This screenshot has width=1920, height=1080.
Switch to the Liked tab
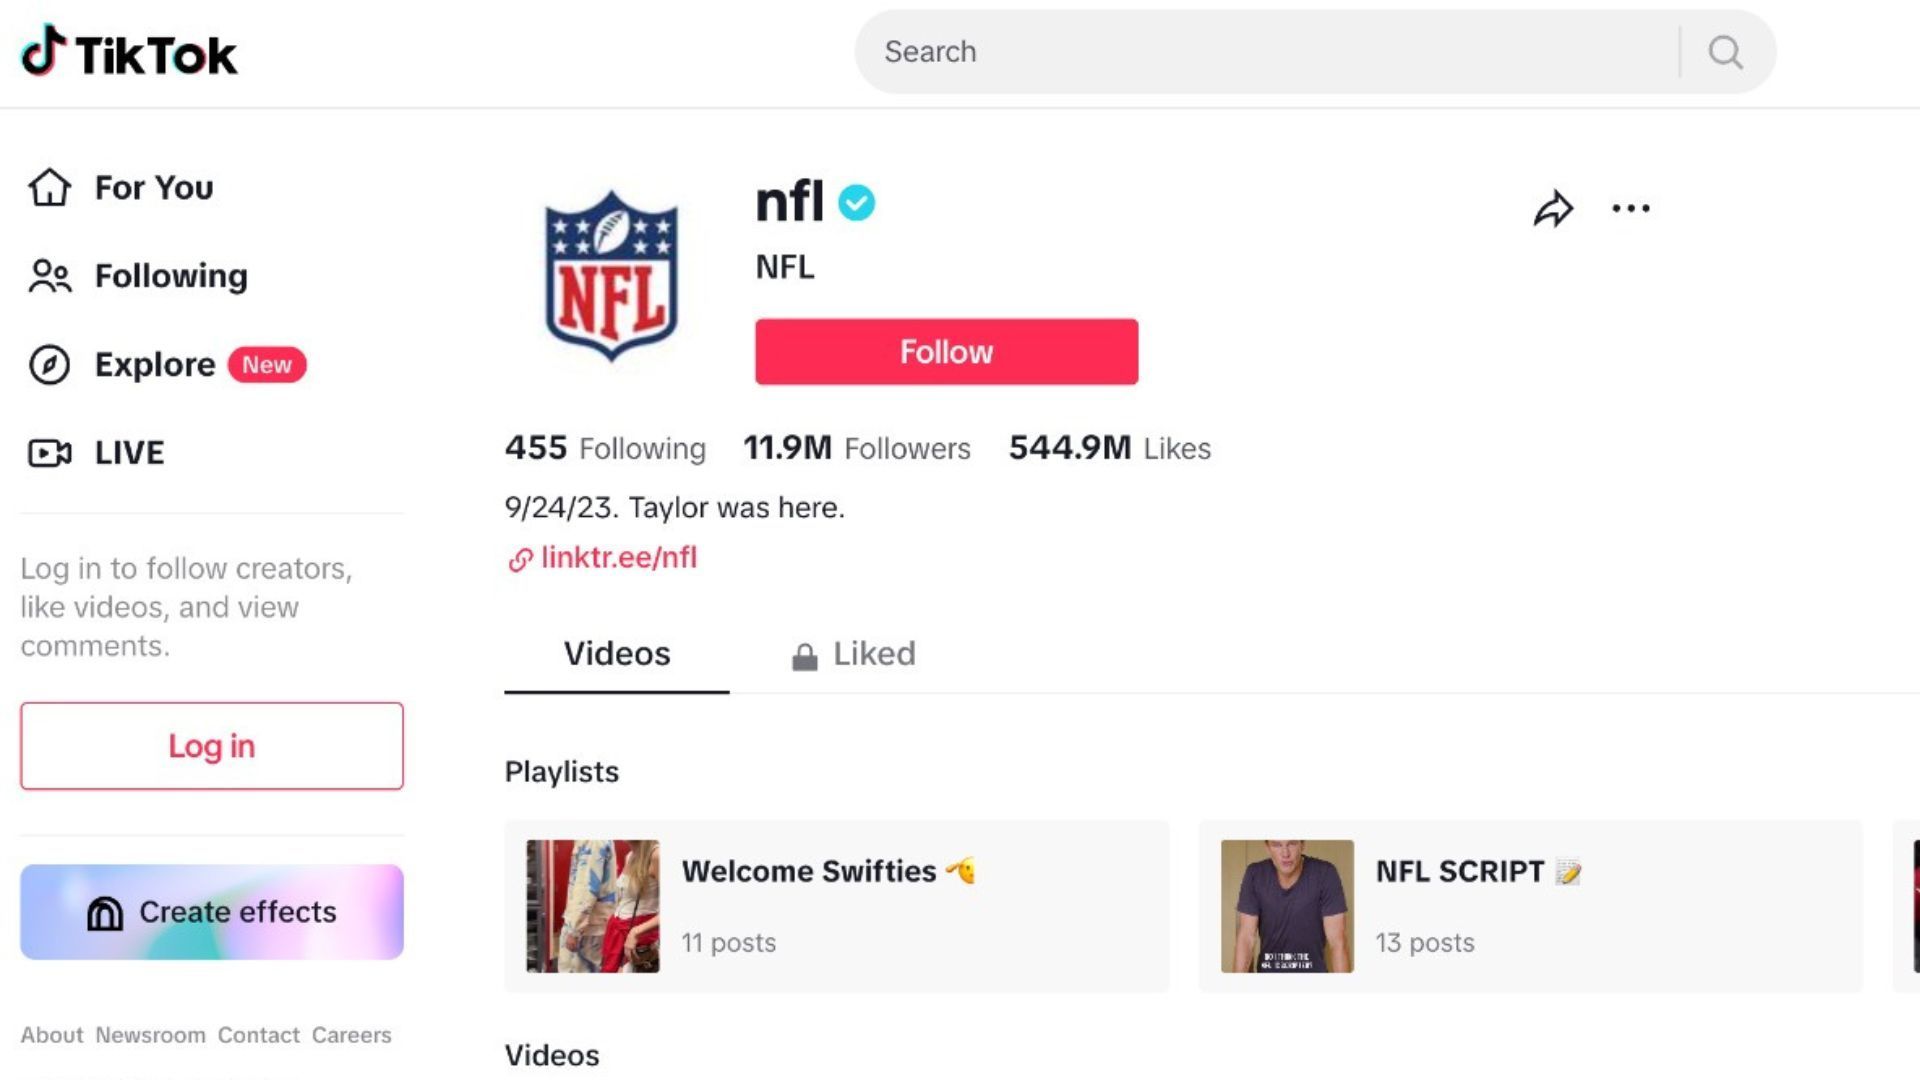853,654
